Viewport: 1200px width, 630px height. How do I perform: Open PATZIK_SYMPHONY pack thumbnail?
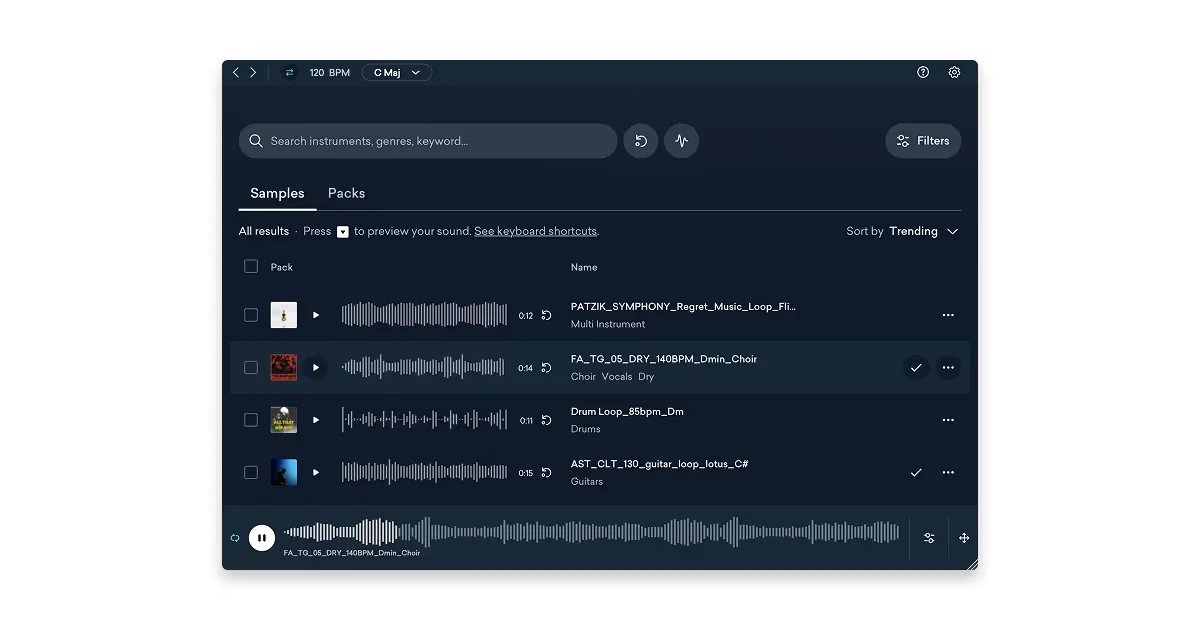point(284,315)
